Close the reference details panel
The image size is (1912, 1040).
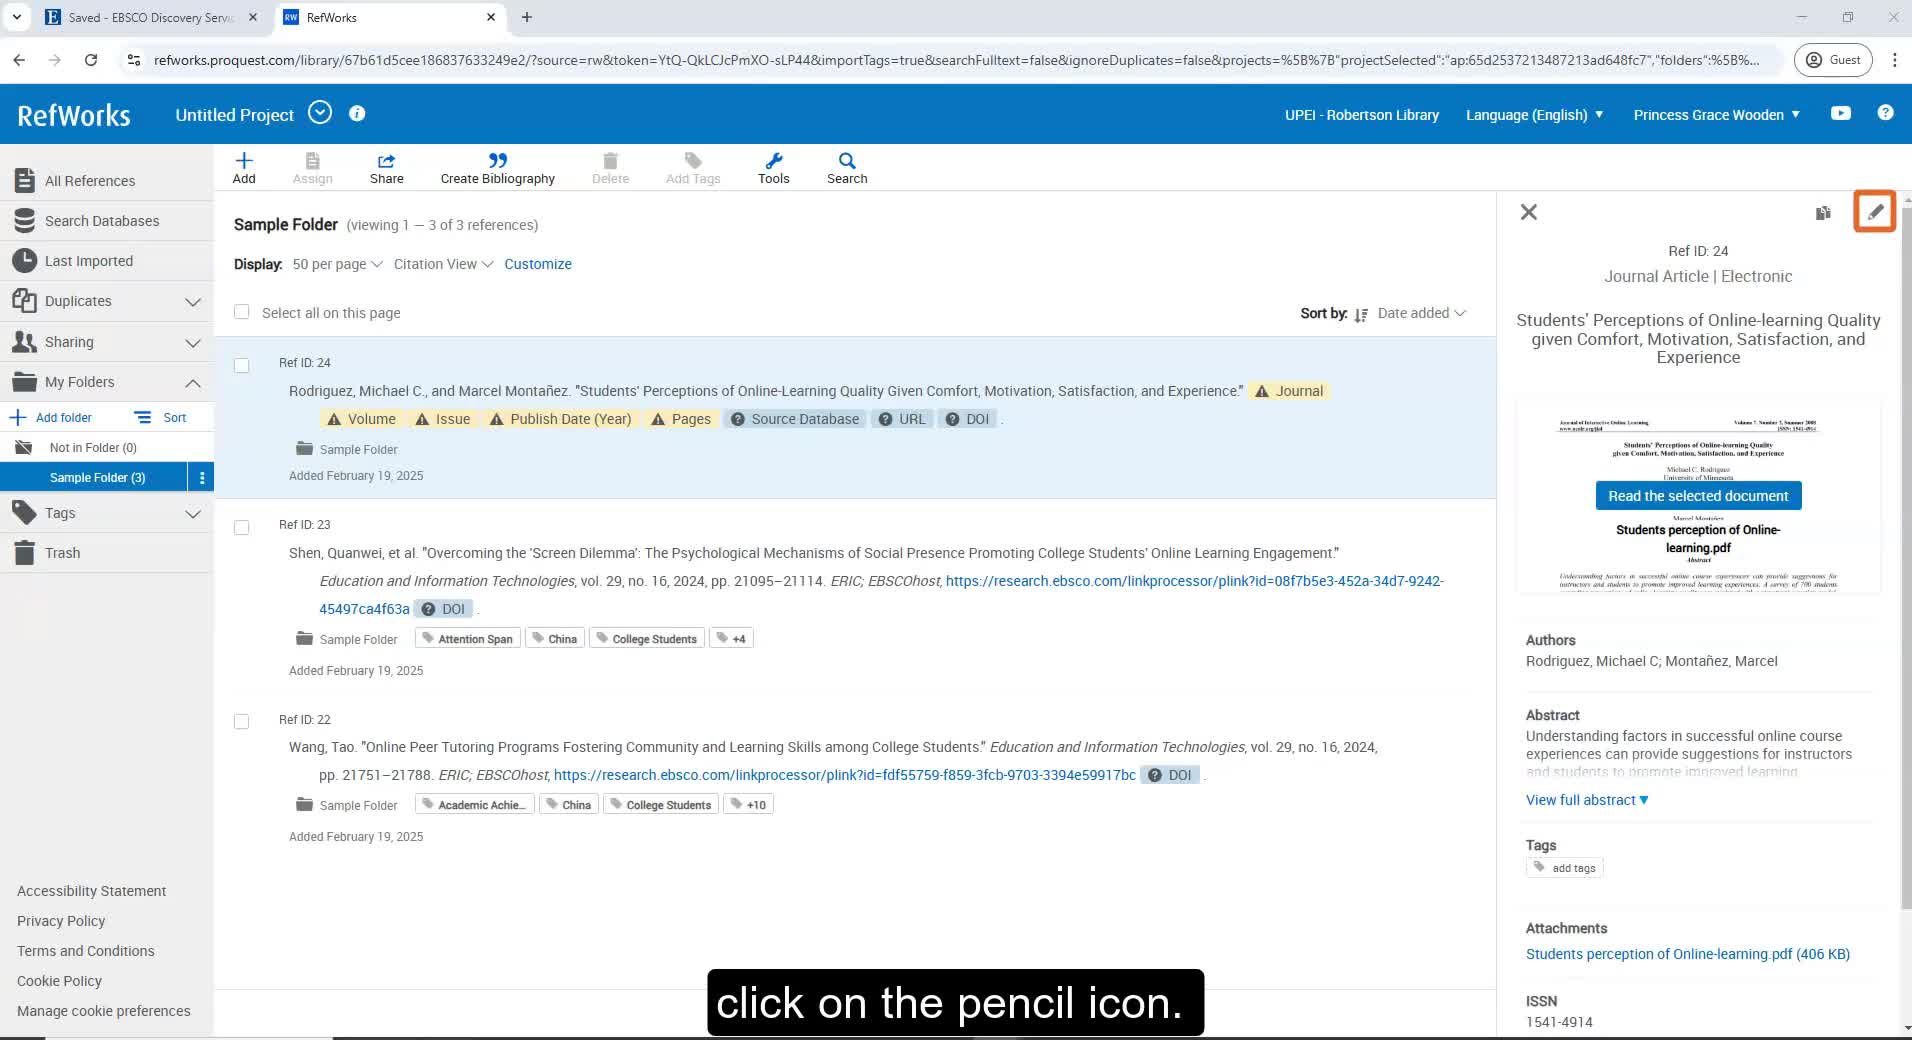click(x=1528, y=212)
